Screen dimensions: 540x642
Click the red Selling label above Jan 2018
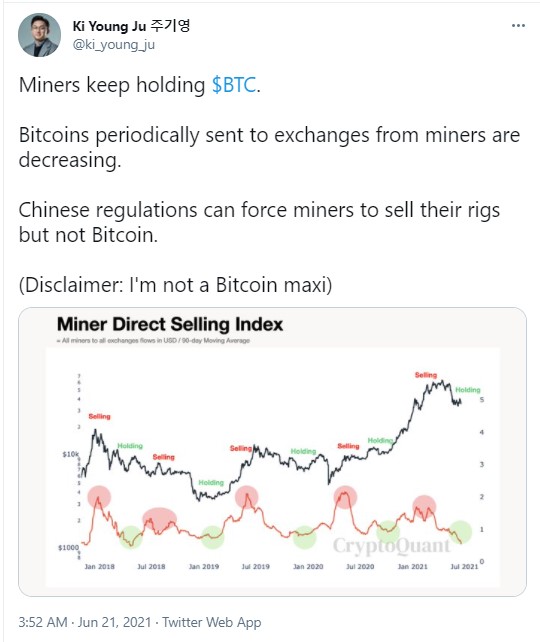[x=99, y=416]
